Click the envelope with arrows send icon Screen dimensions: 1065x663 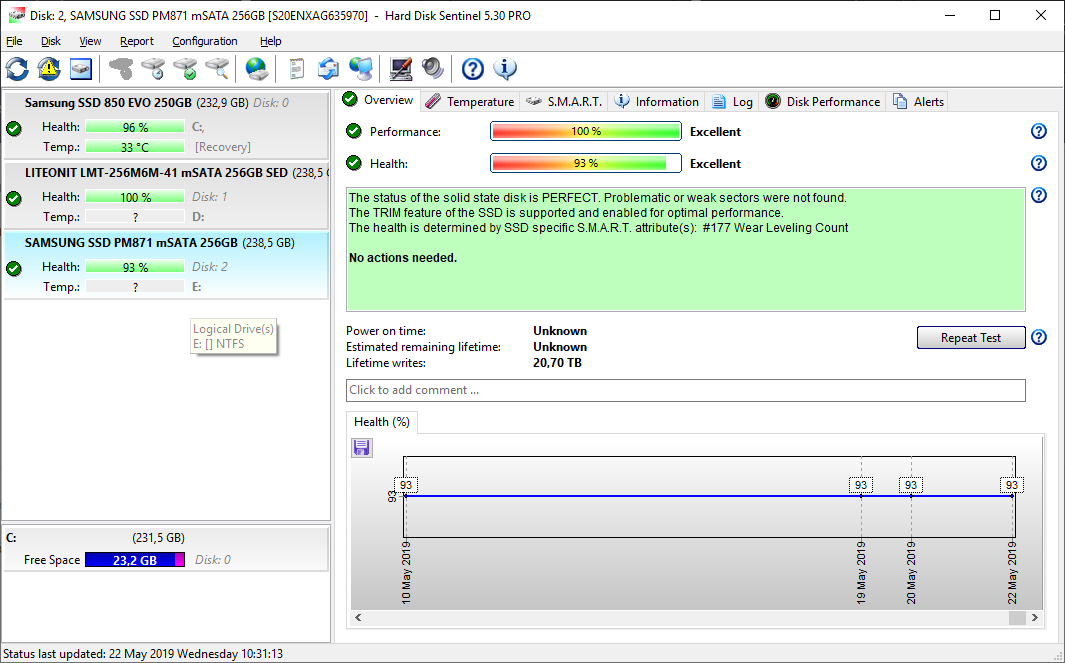coord(328,69)
